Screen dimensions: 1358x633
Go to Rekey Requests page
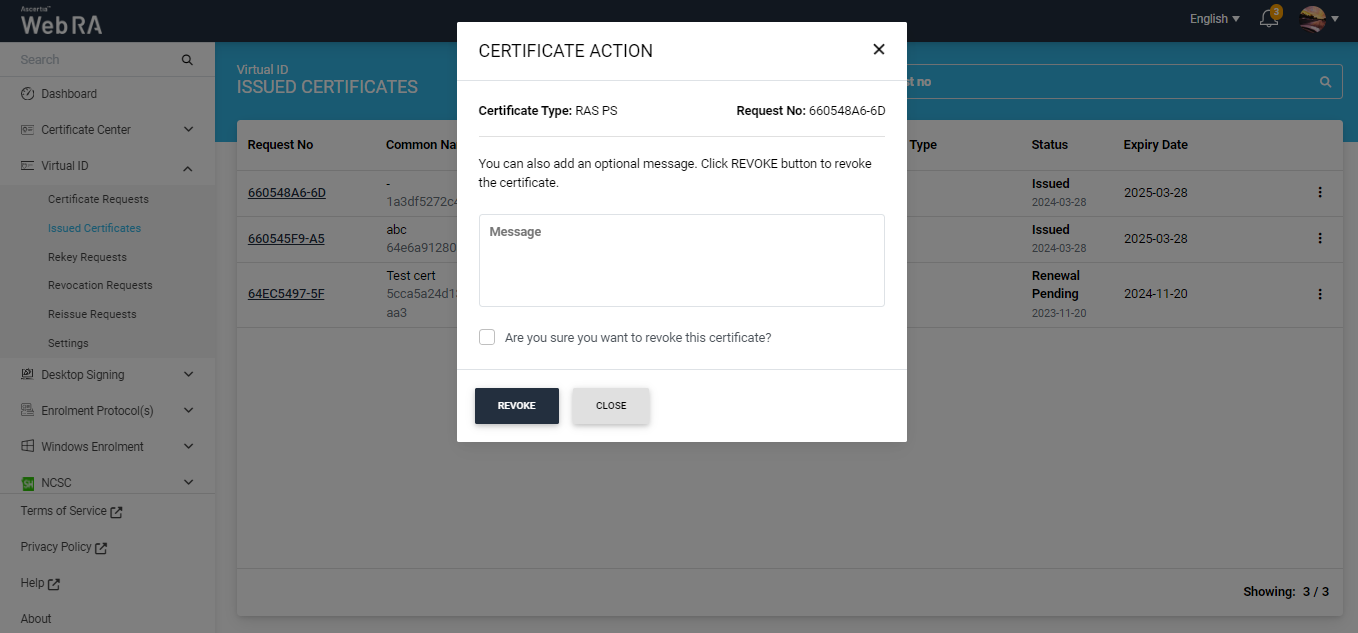87,257
